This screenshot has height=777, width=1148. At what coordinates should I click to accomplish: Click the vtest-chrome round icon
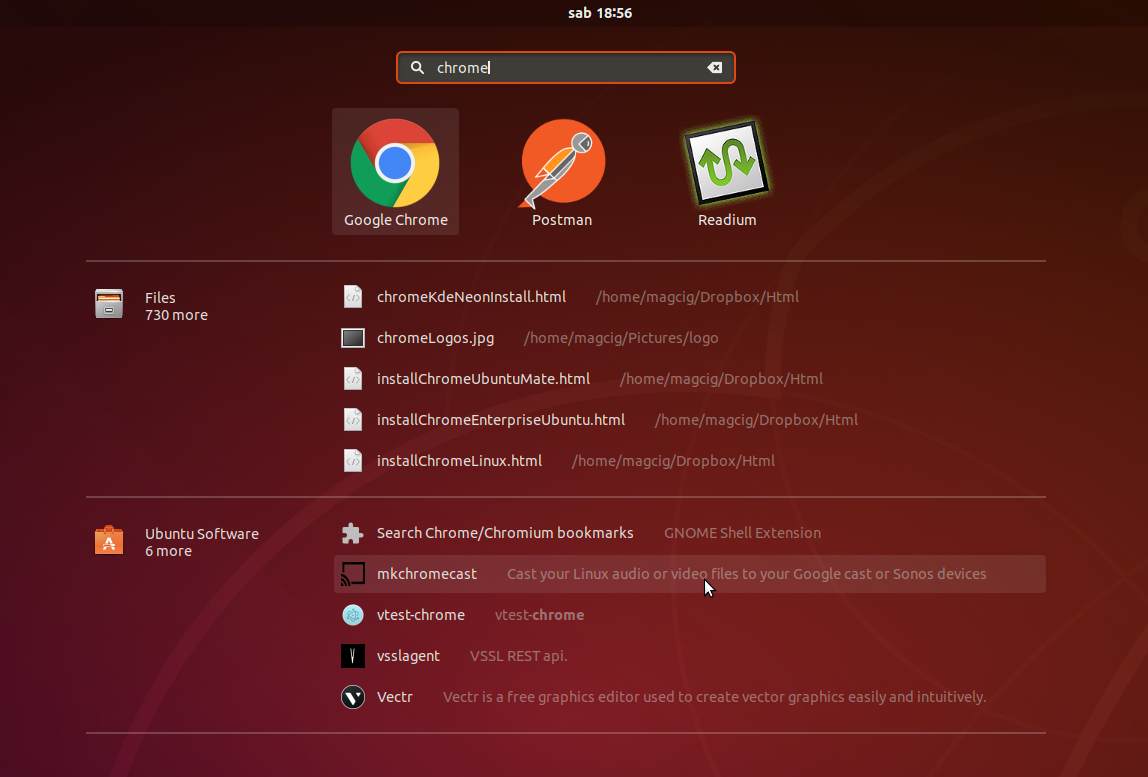pyautogui.click(x=353, y=615)
